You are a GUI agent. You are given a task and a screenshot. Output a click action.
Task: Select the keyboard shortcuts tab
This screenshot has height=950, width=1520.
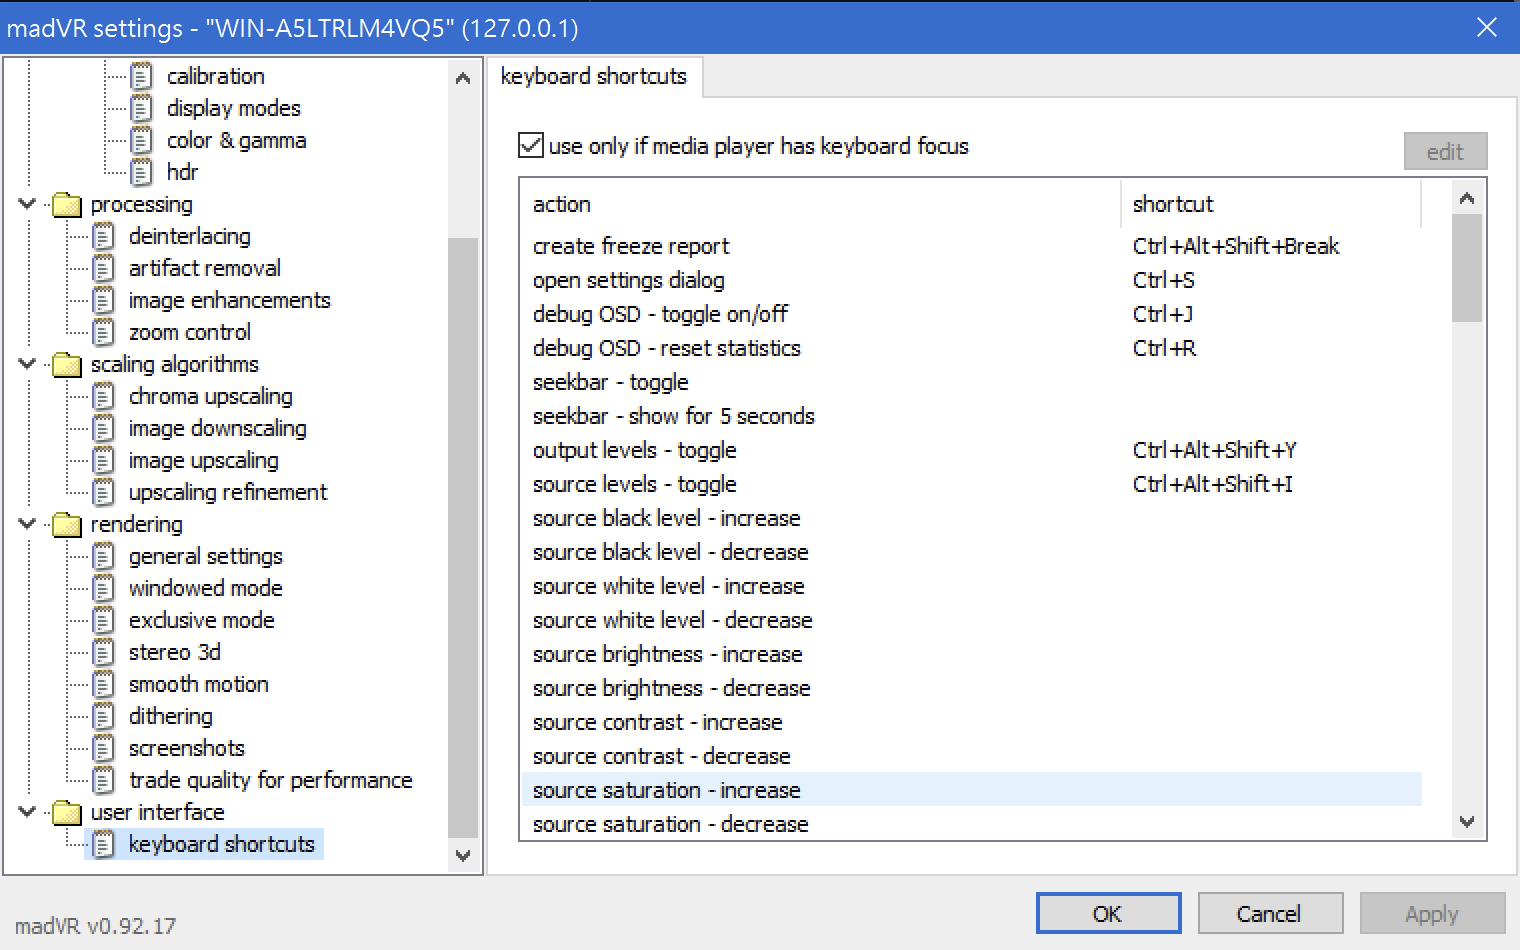pyautogui.click(x=594, y=77)
